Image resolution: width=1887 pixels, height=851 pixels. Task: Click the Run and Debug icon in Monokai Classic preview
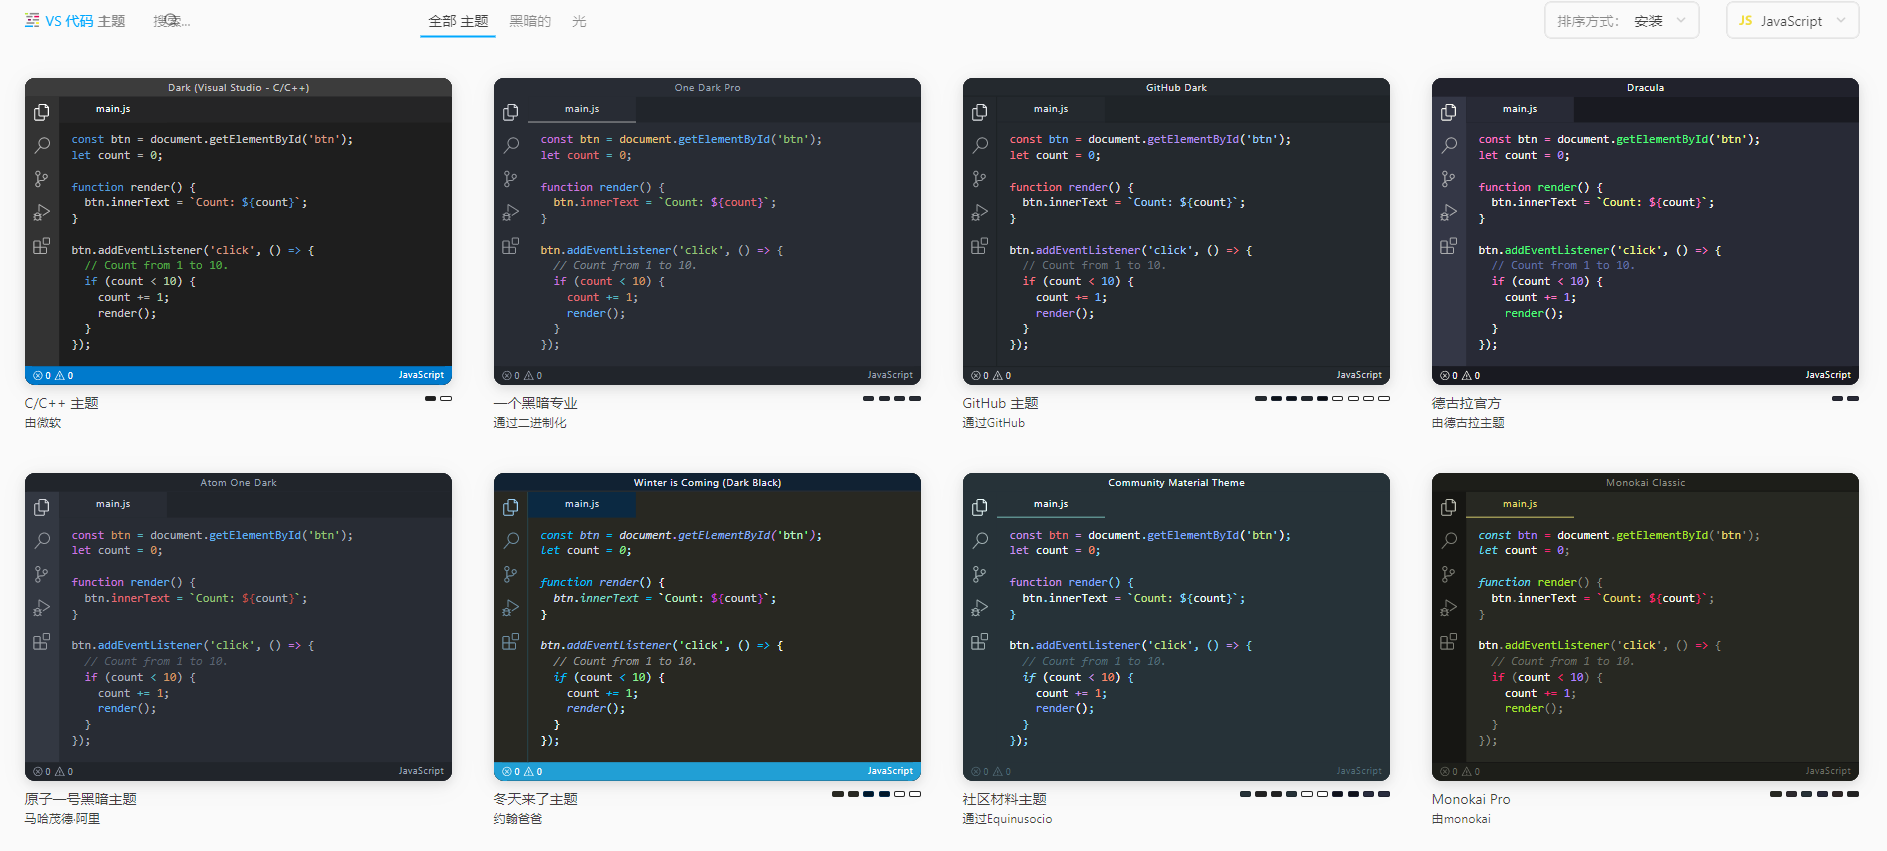pyautogui.click(x=1448, y=607)
